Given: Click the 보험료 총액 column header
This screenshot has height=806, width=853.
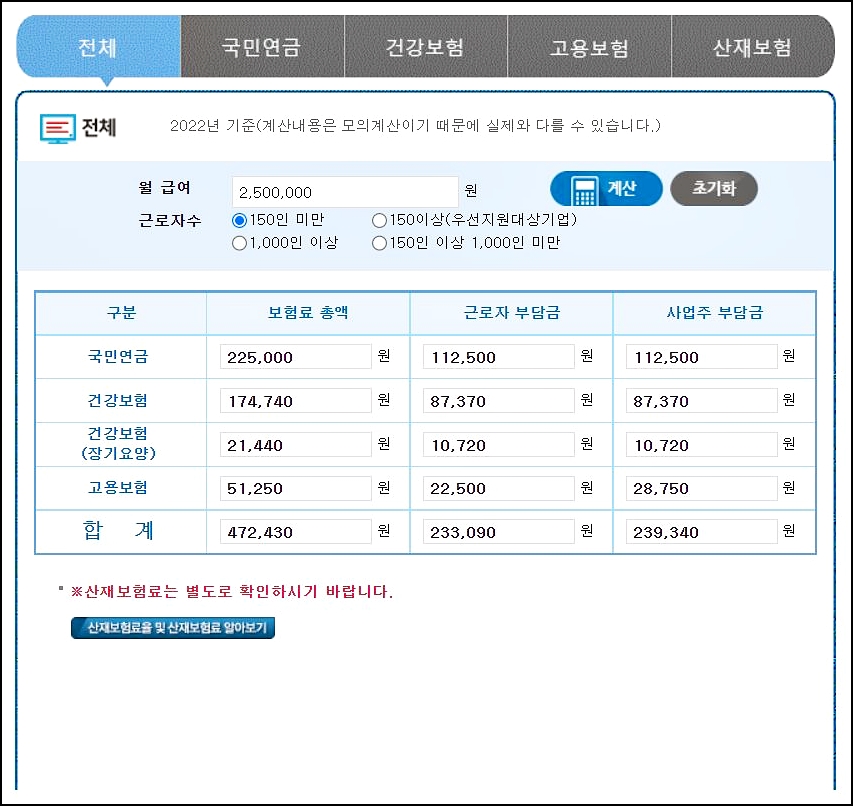Looking at the screenshot, I should [308, 313].
